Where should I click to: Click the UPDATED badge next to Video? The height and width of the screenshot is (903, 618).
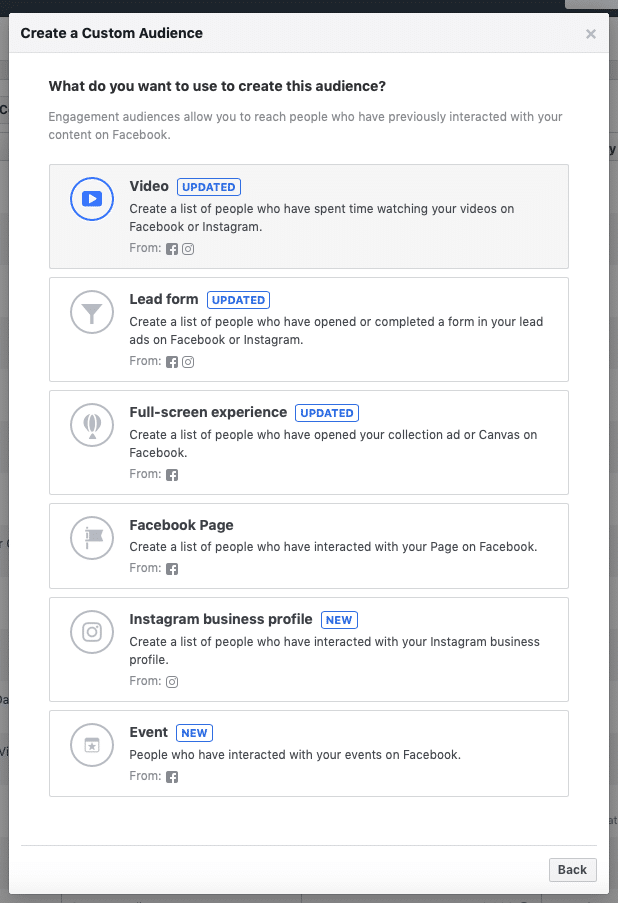208,187
